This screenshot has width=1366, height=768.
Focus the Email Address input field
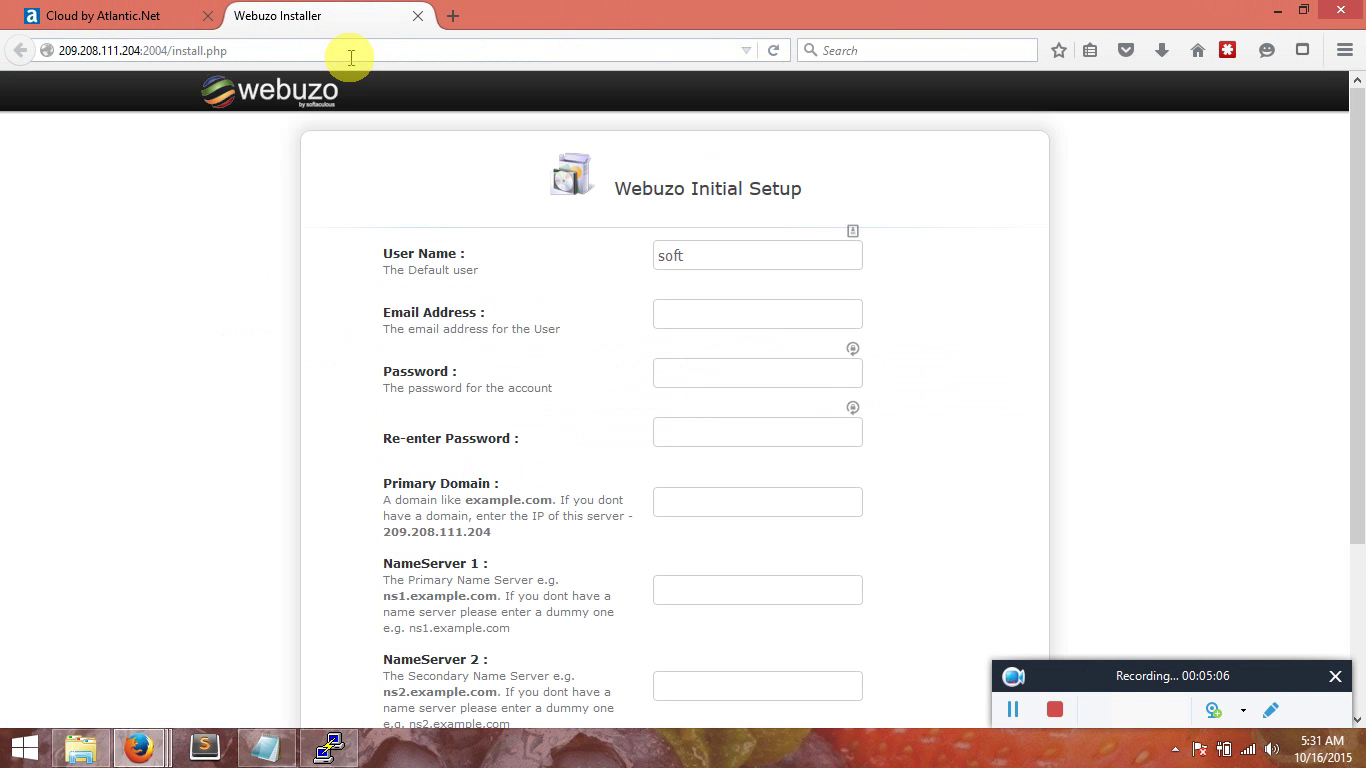click(x=758, y=314)
